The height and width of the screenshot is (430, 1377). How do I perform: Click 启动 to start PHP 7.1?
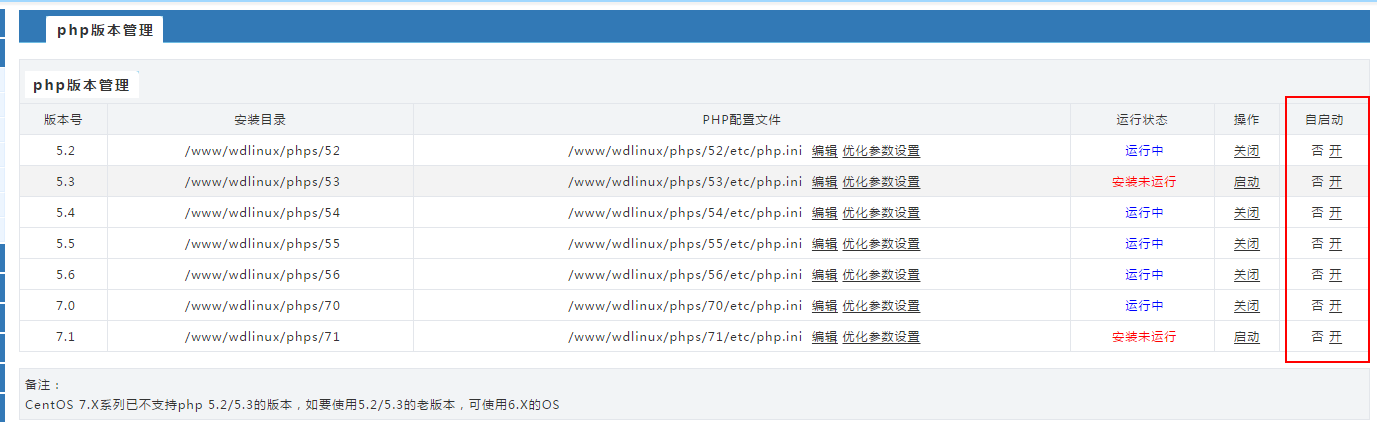(x=1246, y=337)
